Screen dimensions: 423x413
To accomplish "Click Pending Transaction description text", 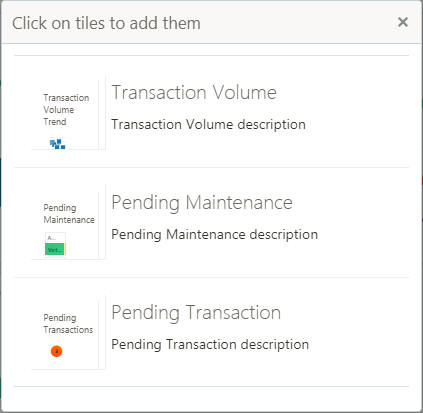I will [x=210, y=344].
